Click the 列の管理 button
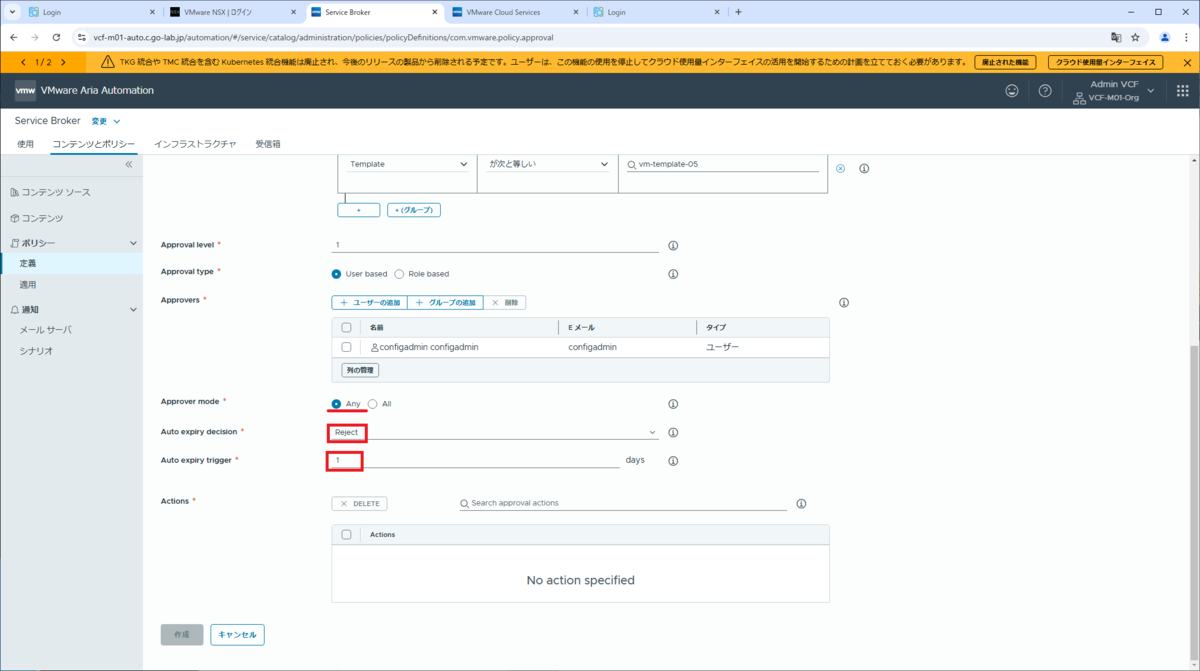The image size is (1200, 671). 360,370
